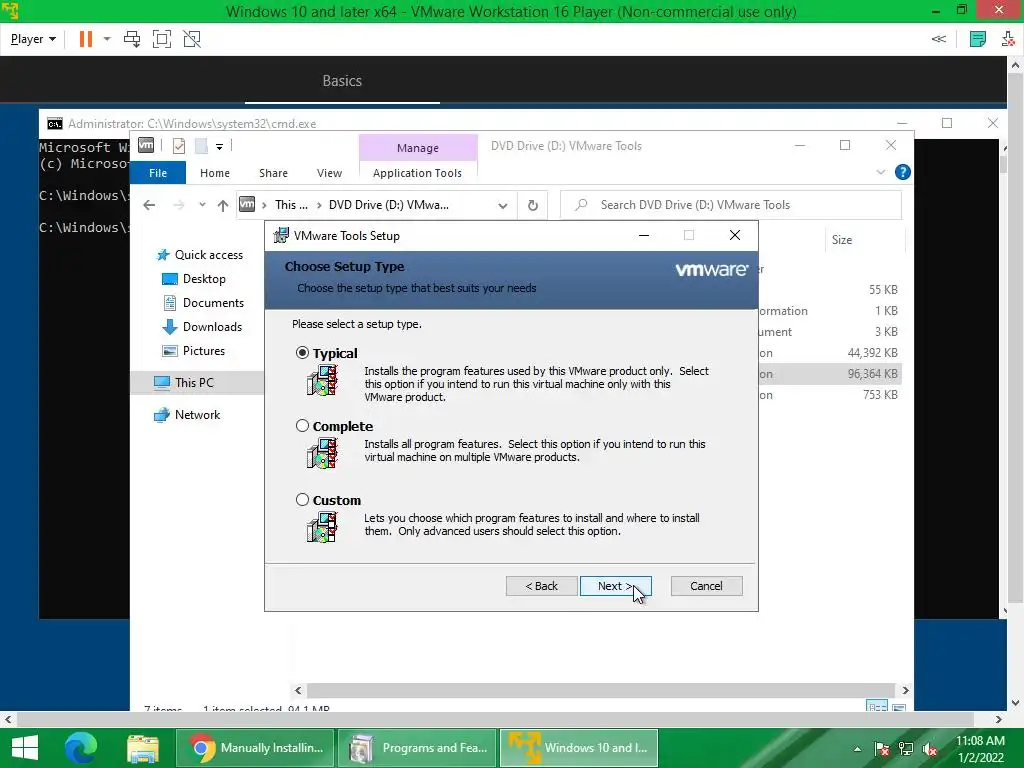1024x768 pixels.
Task: Pause the virtual machine
Action: click(86, 39)
